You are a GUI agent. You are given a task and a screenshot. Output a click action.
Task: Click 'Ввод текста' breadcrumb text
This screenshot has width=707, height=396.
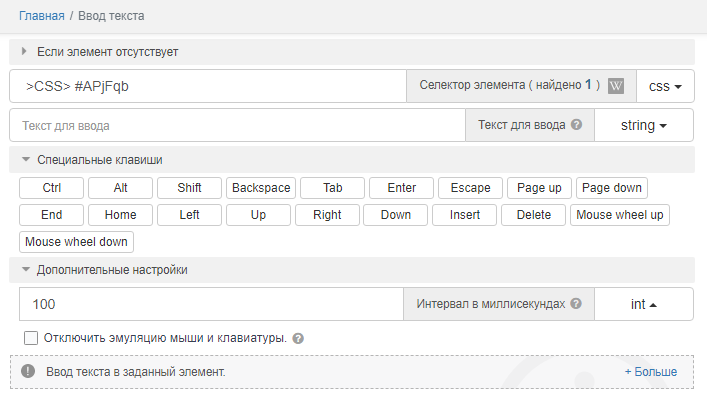(111, 16)
